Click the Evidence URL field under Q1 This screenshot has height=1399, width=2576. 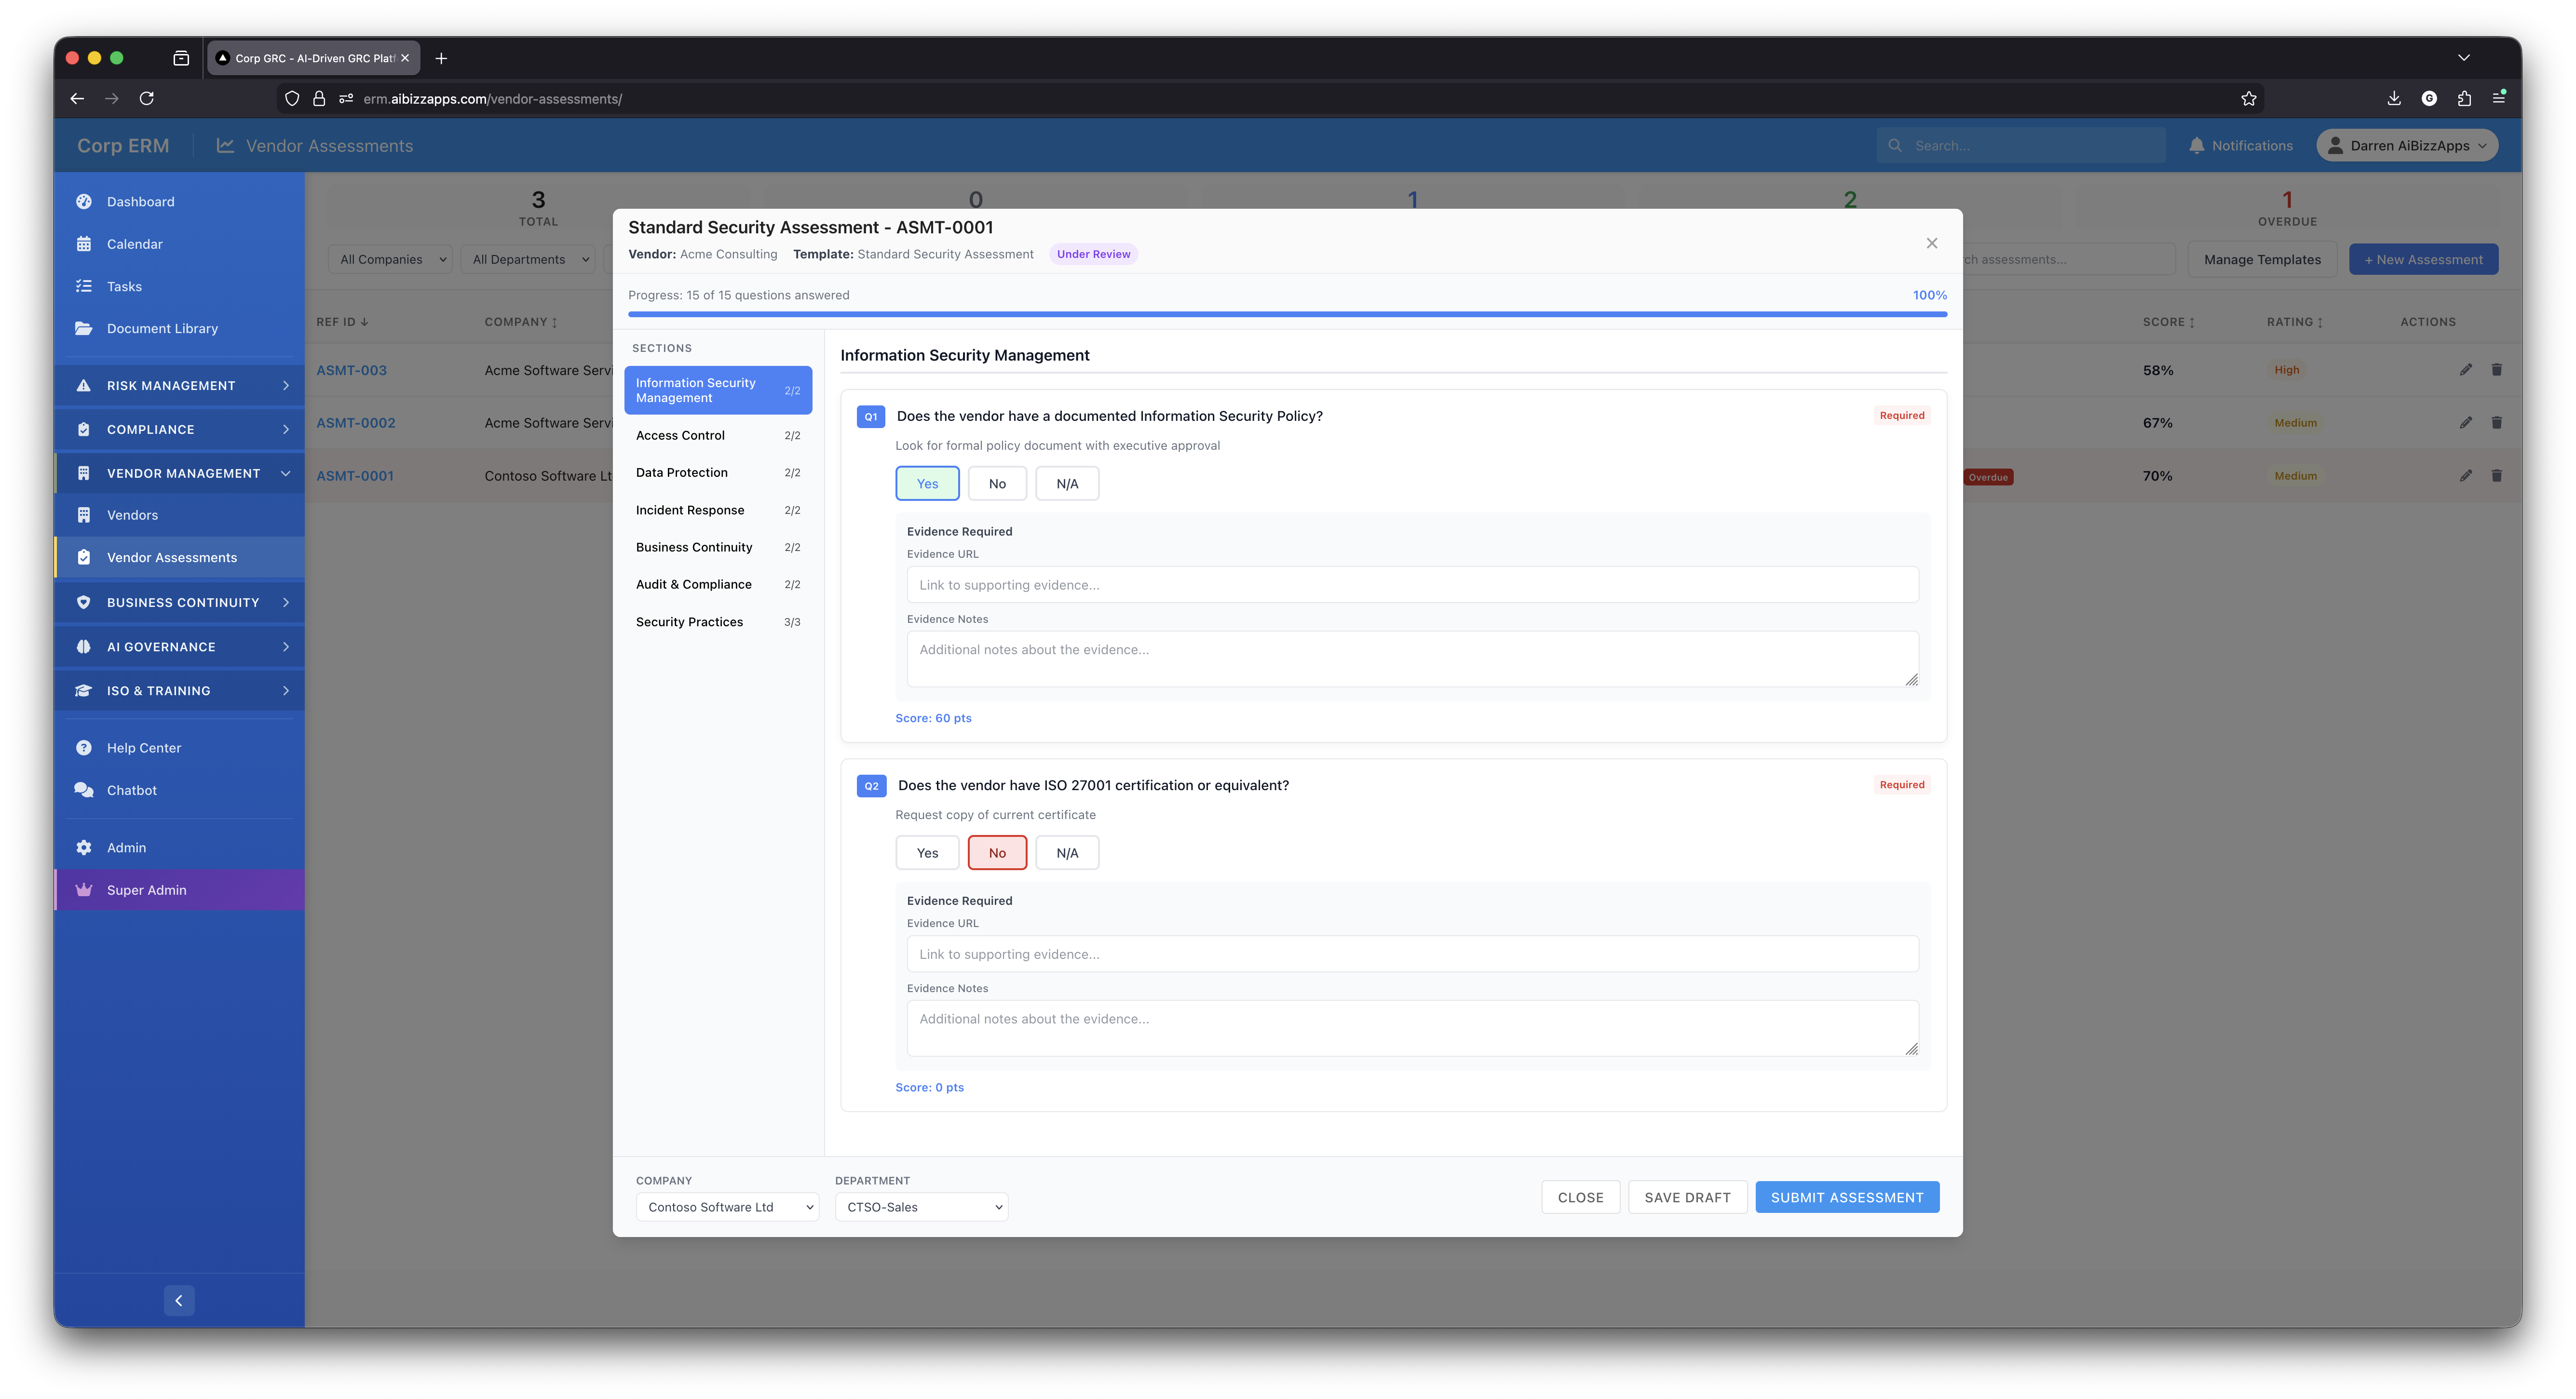point(1412,585)
